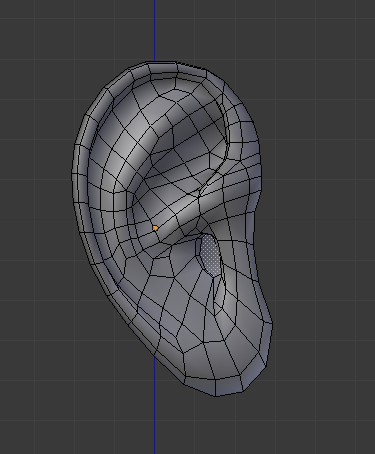This screenshot has width=375, height=454.
Task: Click the blue axis line below the earlobe
Action: coord(154,406)
